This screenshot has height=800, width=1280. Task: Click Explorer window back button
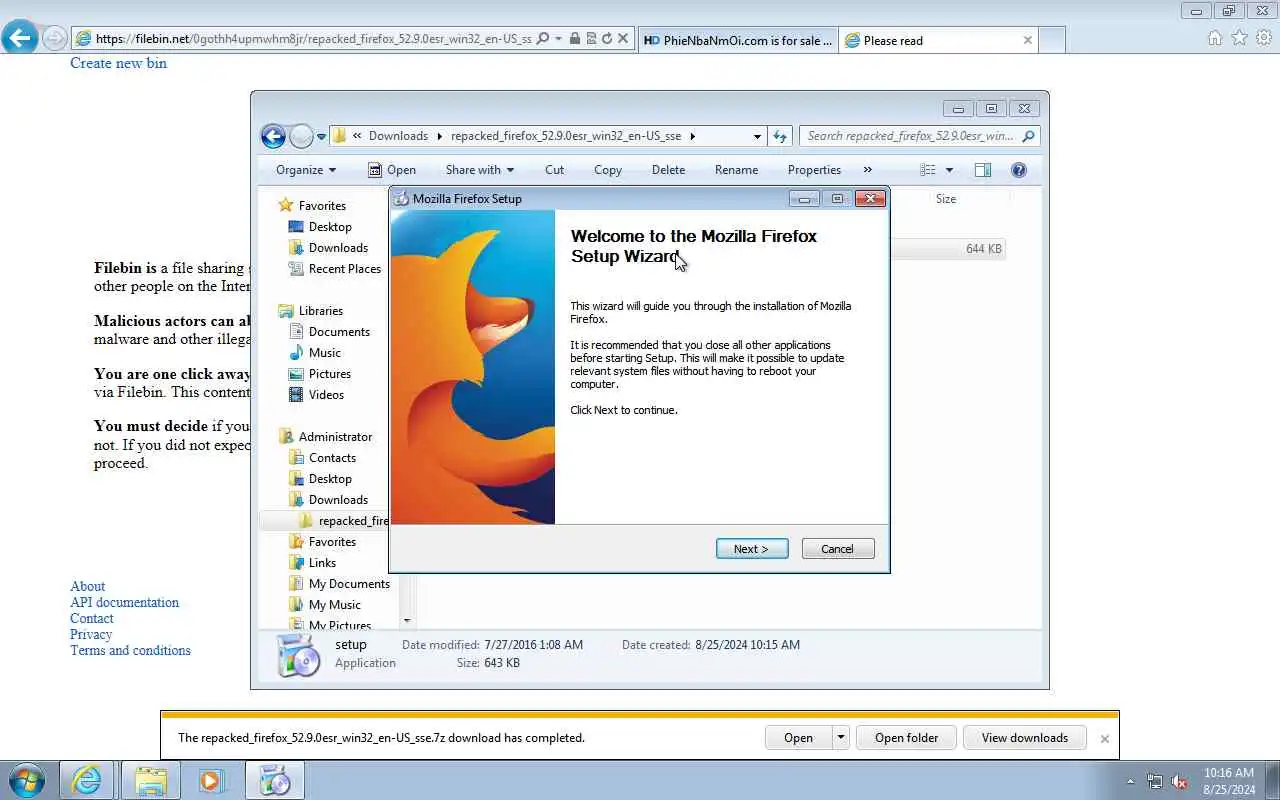(273, 136)
